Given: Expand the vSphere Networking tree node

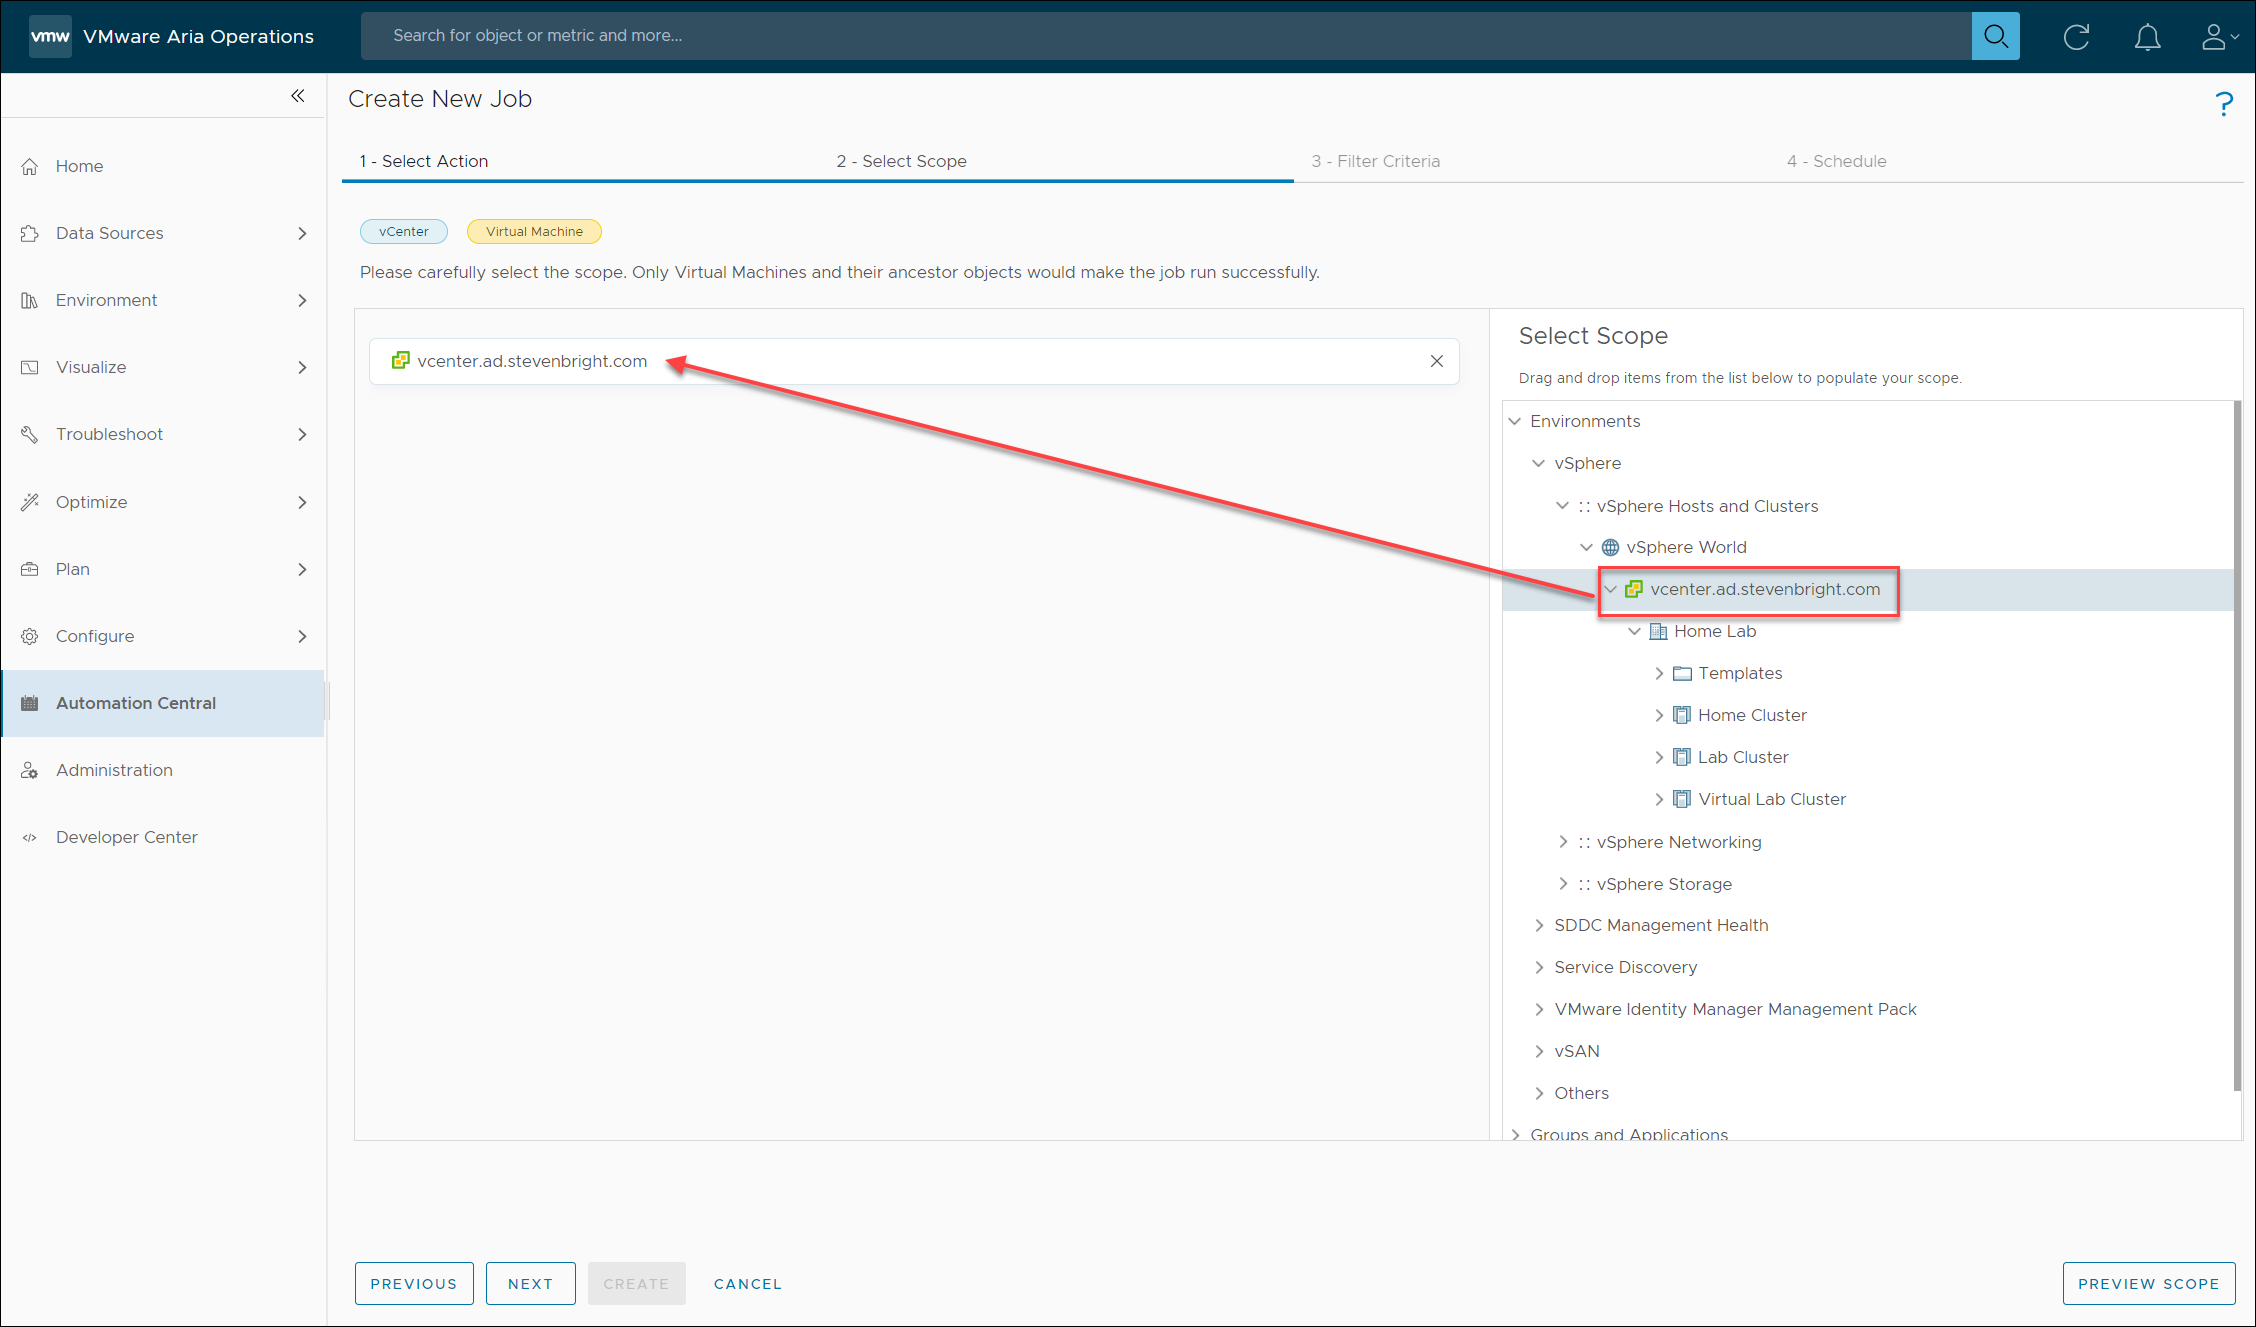Looking at the screenshot, I should point(1563,842).
